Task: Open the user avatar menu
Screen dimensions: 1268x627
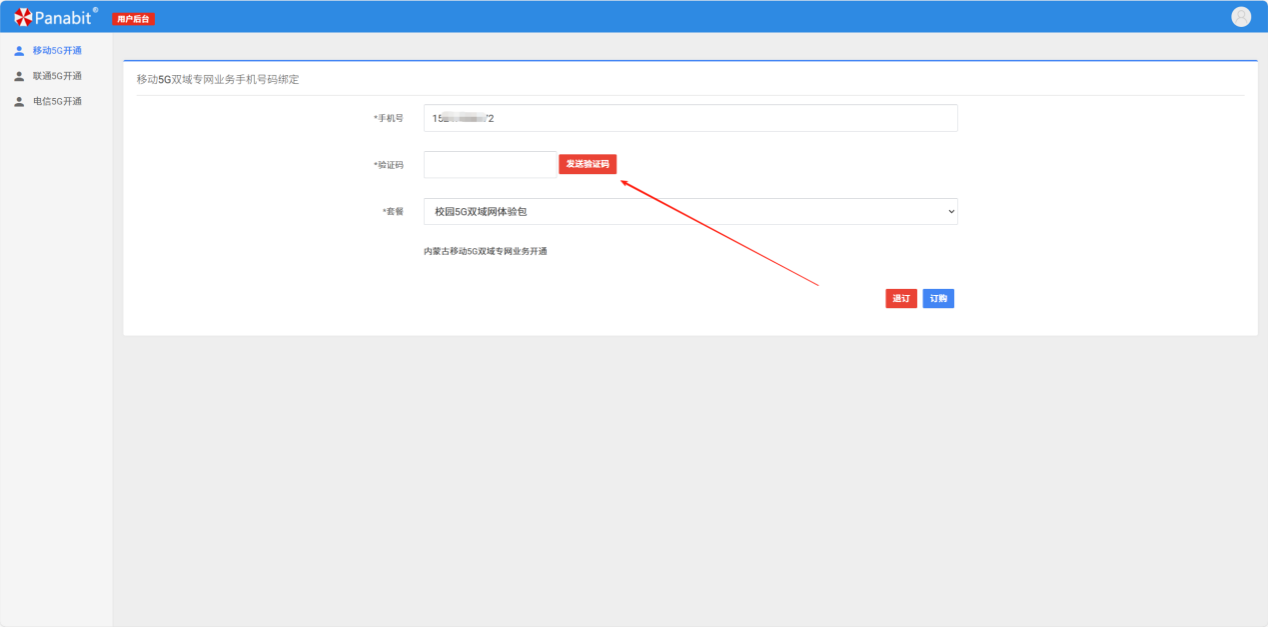Action: 1241,17
